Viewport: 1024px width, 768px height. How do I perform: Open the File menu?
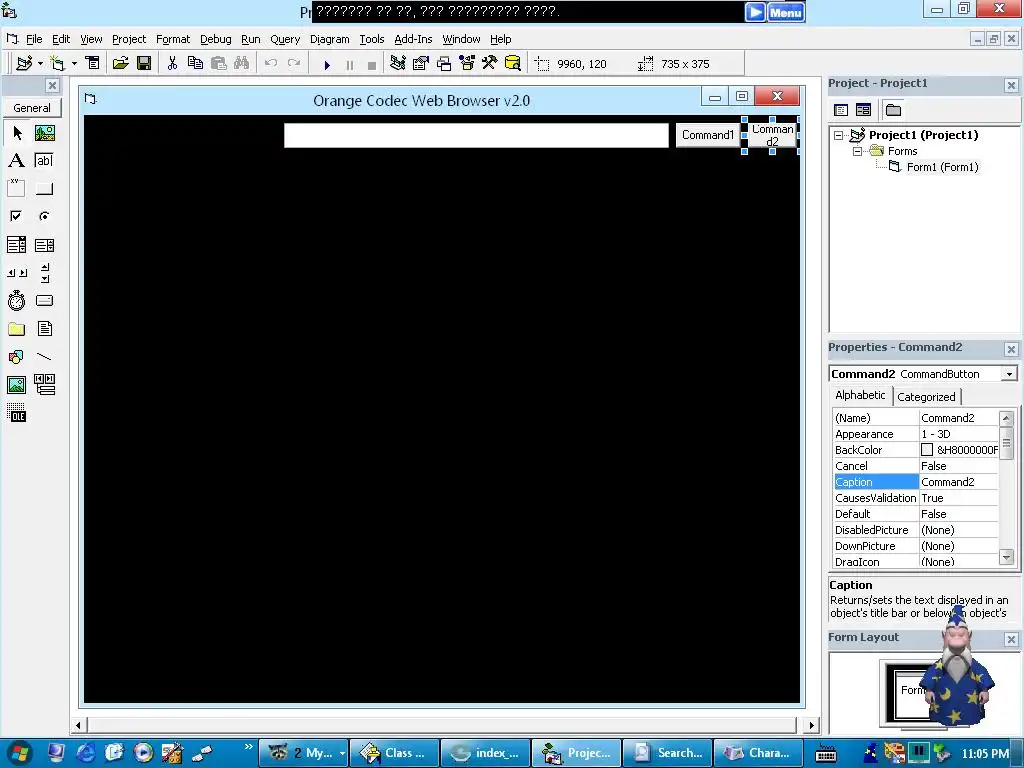pyautogui.click(x=34, y=39)
